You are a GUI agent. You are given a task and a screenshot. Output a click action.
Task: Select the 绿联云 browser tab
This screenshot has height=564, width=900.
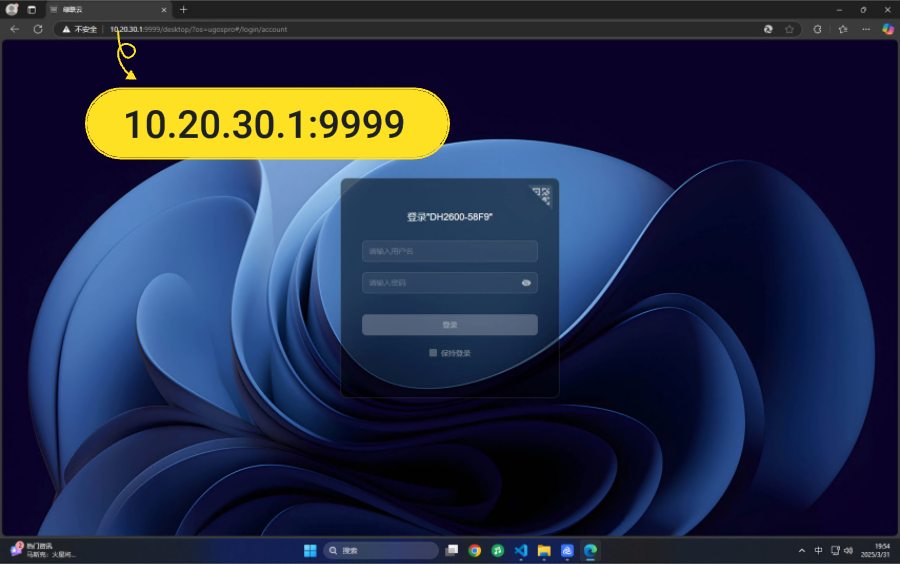coord(108,10)
